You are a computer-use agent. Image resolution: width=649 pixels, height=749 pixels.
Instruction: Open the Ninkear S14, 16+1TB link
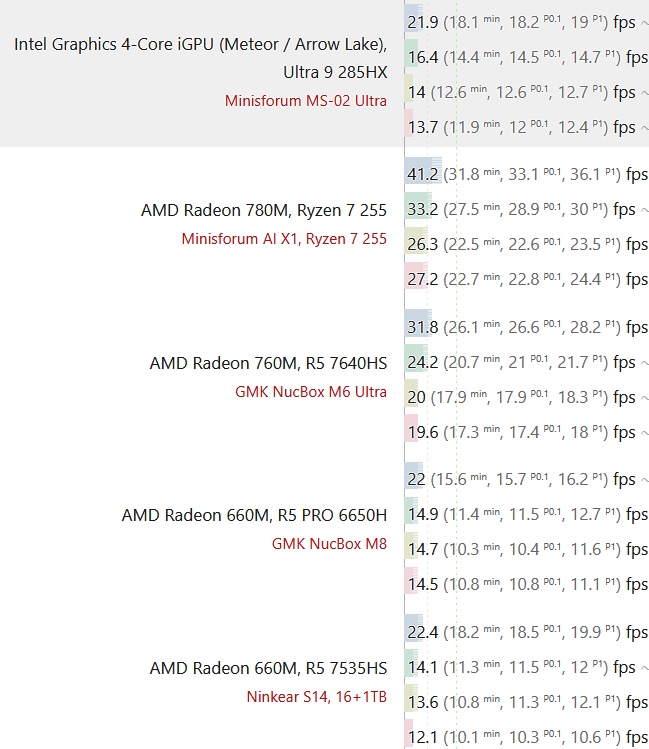(x=317, y=696)
